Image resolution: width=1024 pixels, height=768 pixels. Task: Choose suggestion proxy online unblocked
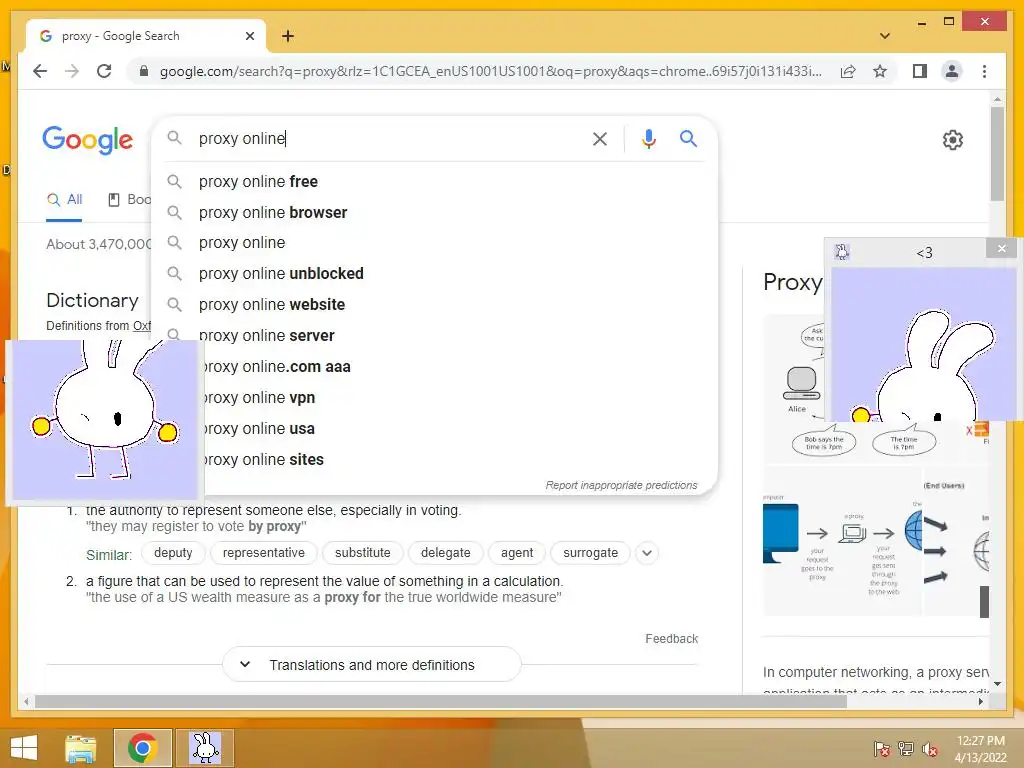click(x=434, y=274)
